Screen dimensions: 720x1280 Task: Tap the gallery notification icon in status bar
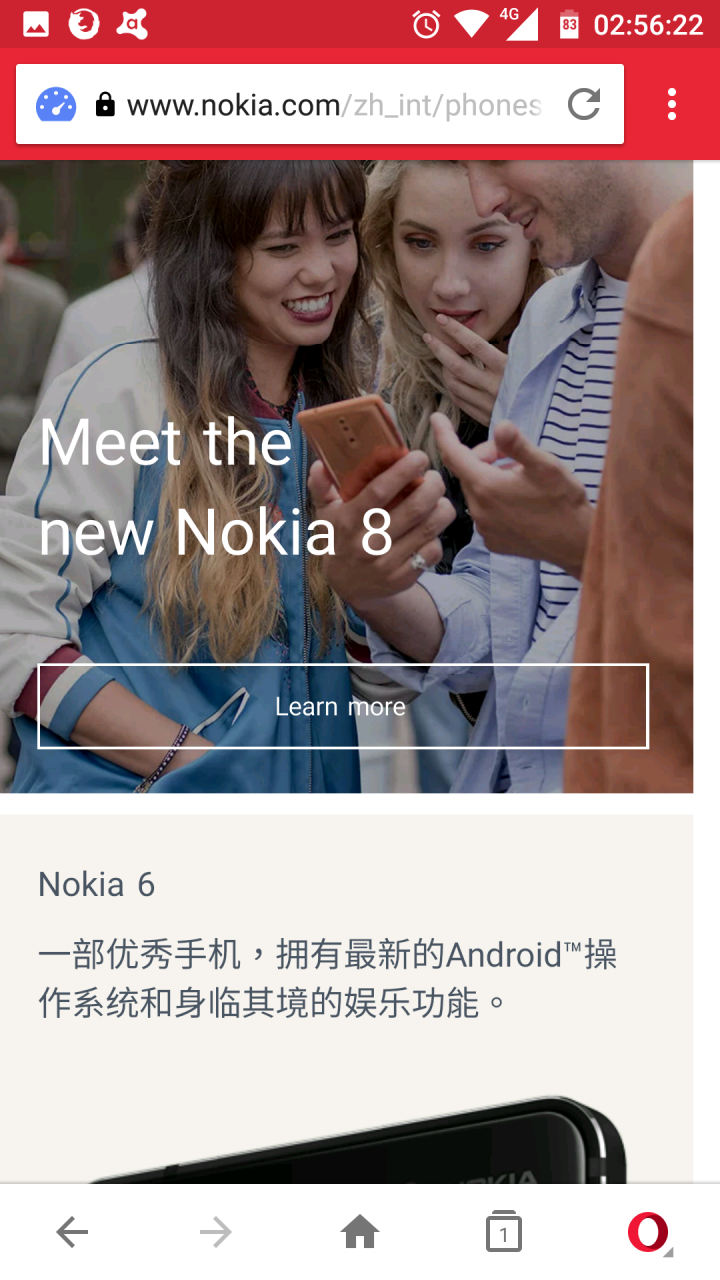pyautogui.click(x=36, y=25)
